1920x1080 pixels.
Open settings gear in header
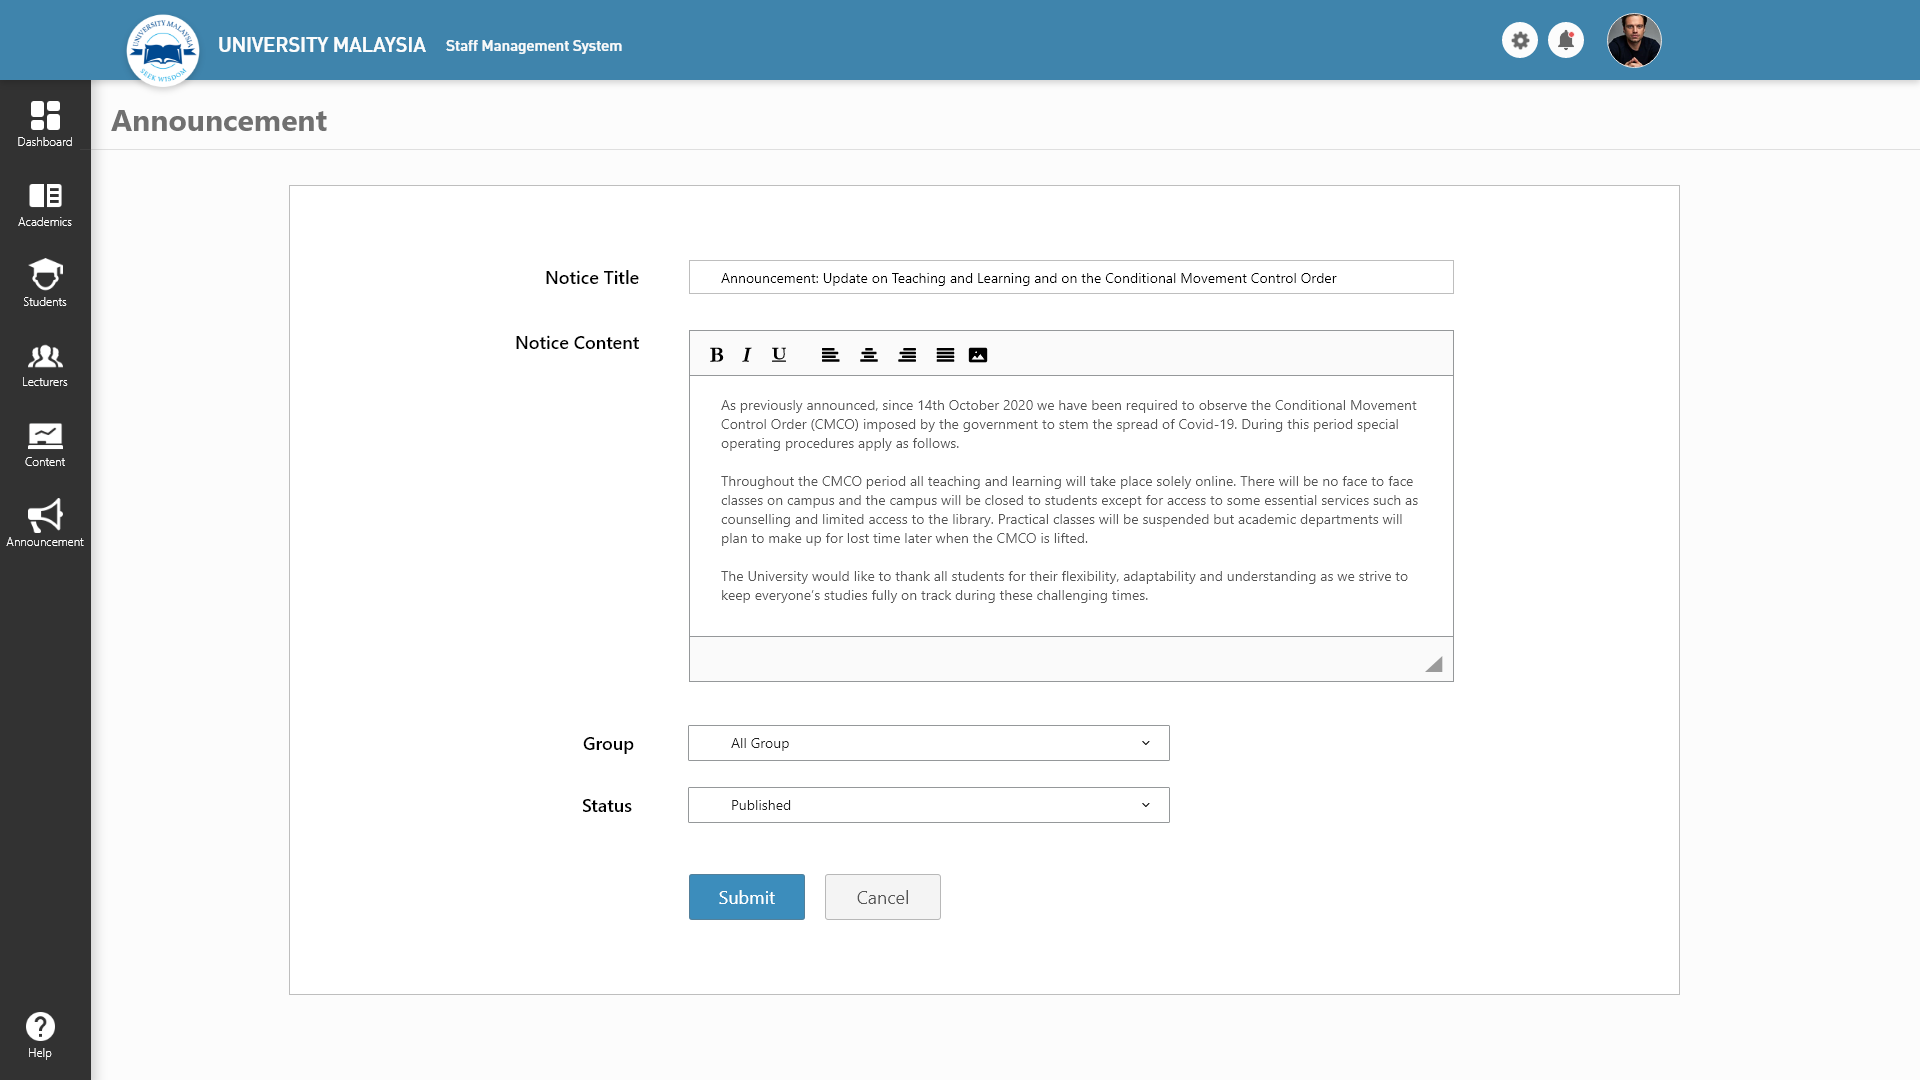(1520, 40)
